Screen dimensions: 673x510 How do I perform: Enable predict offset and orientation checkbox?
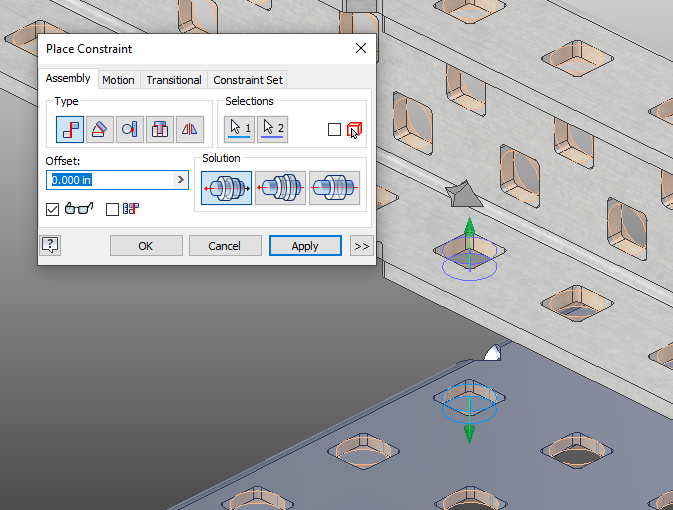coord(112,209)
